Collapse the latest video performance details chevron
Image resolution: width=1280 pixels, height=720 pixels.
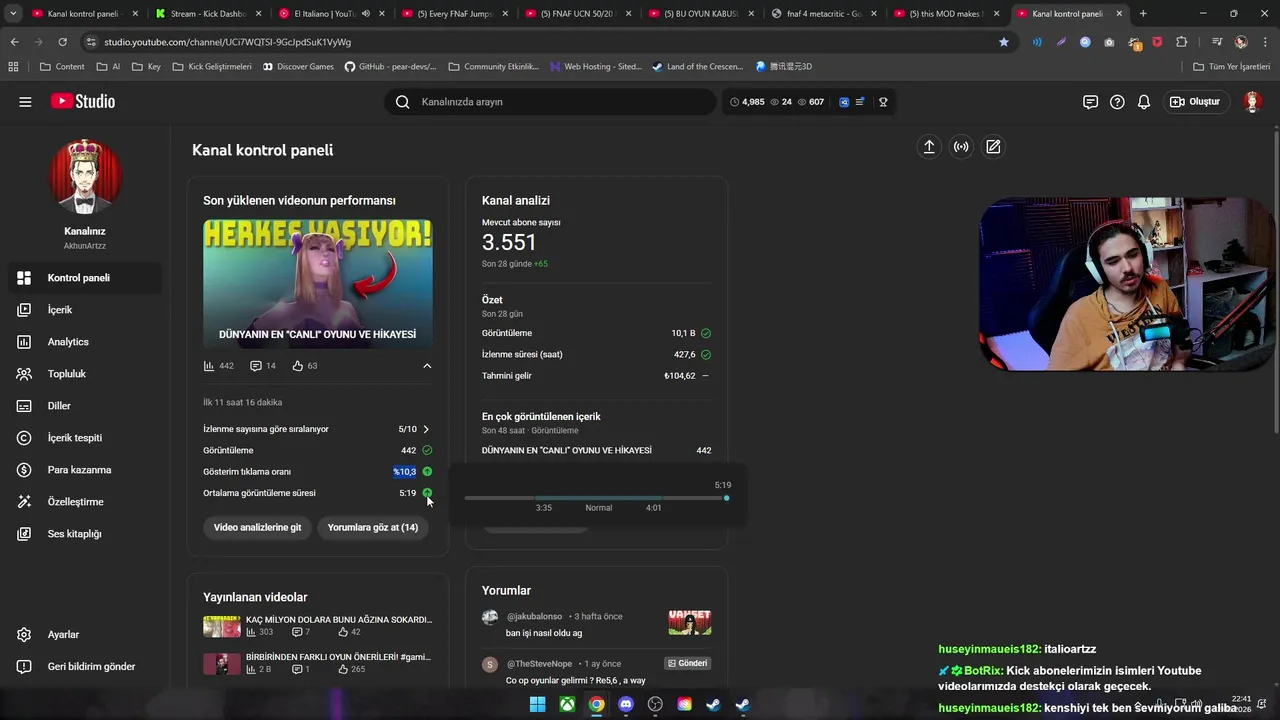427,366
